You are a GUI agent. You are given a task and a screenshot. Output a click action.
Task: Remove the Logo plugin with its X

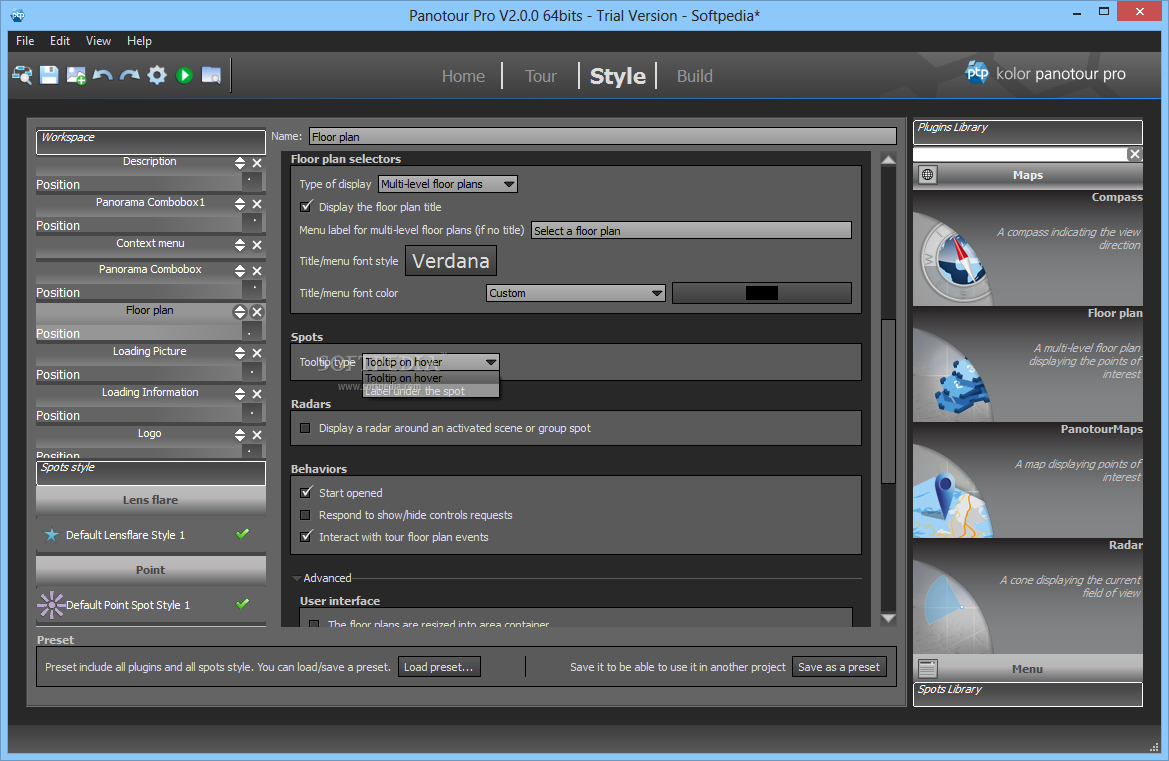[x=257, y=435]
